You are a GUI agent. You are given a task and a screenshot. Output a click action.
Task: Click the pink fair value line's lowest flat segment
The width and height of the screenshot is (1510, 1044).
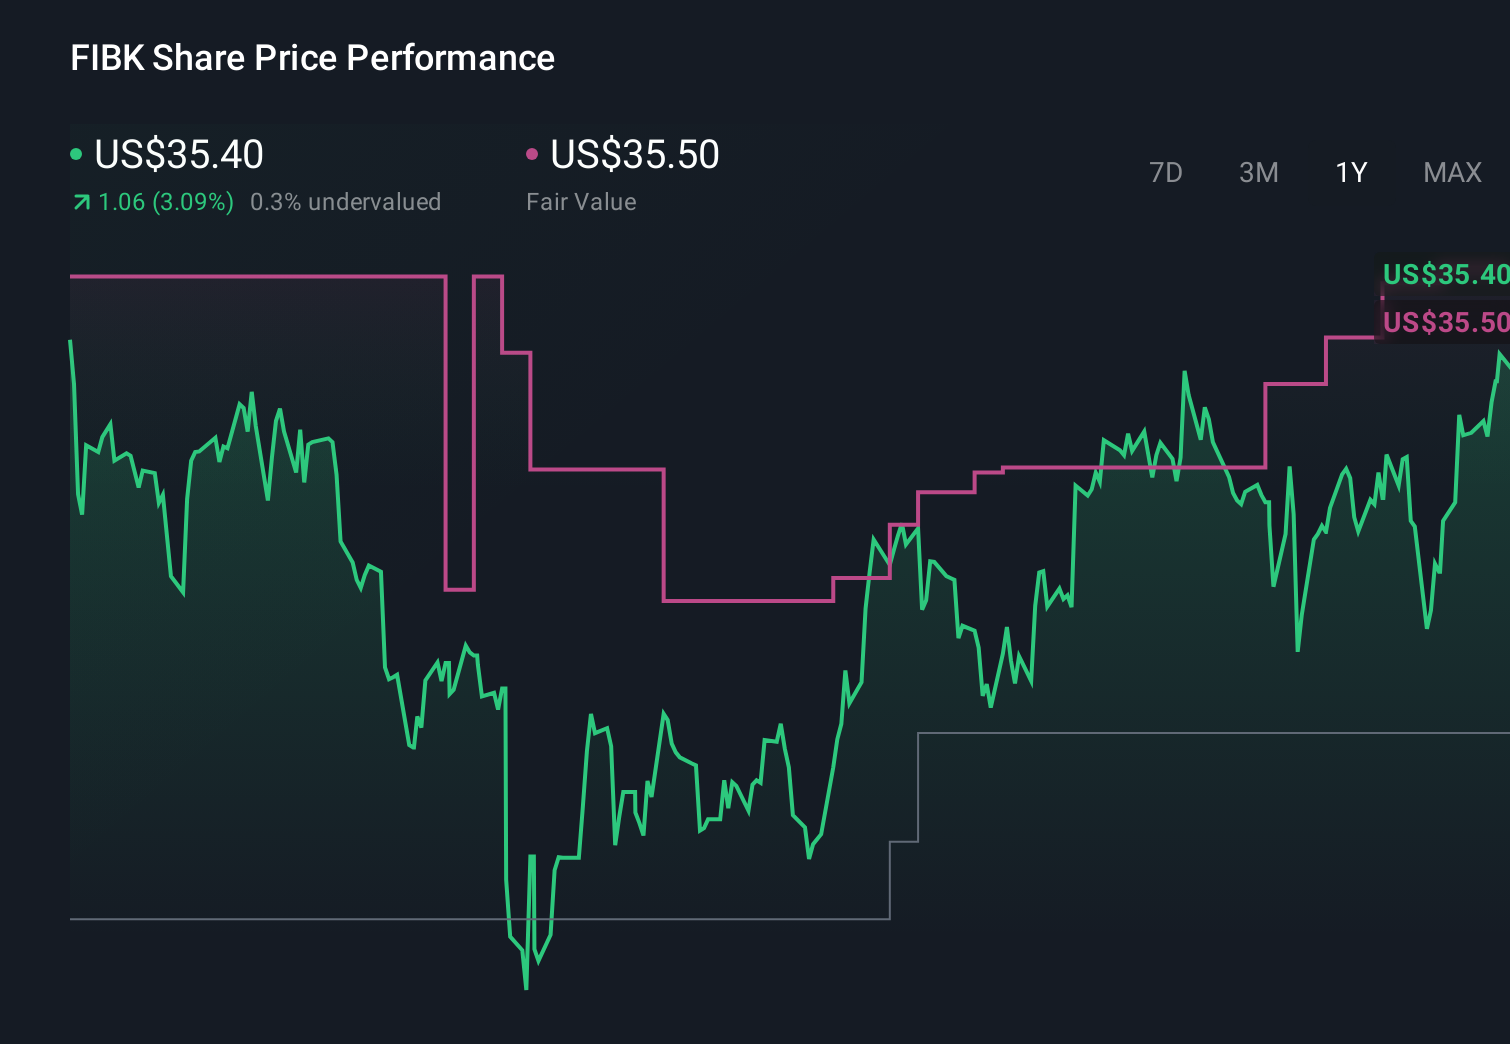[748, 600]
